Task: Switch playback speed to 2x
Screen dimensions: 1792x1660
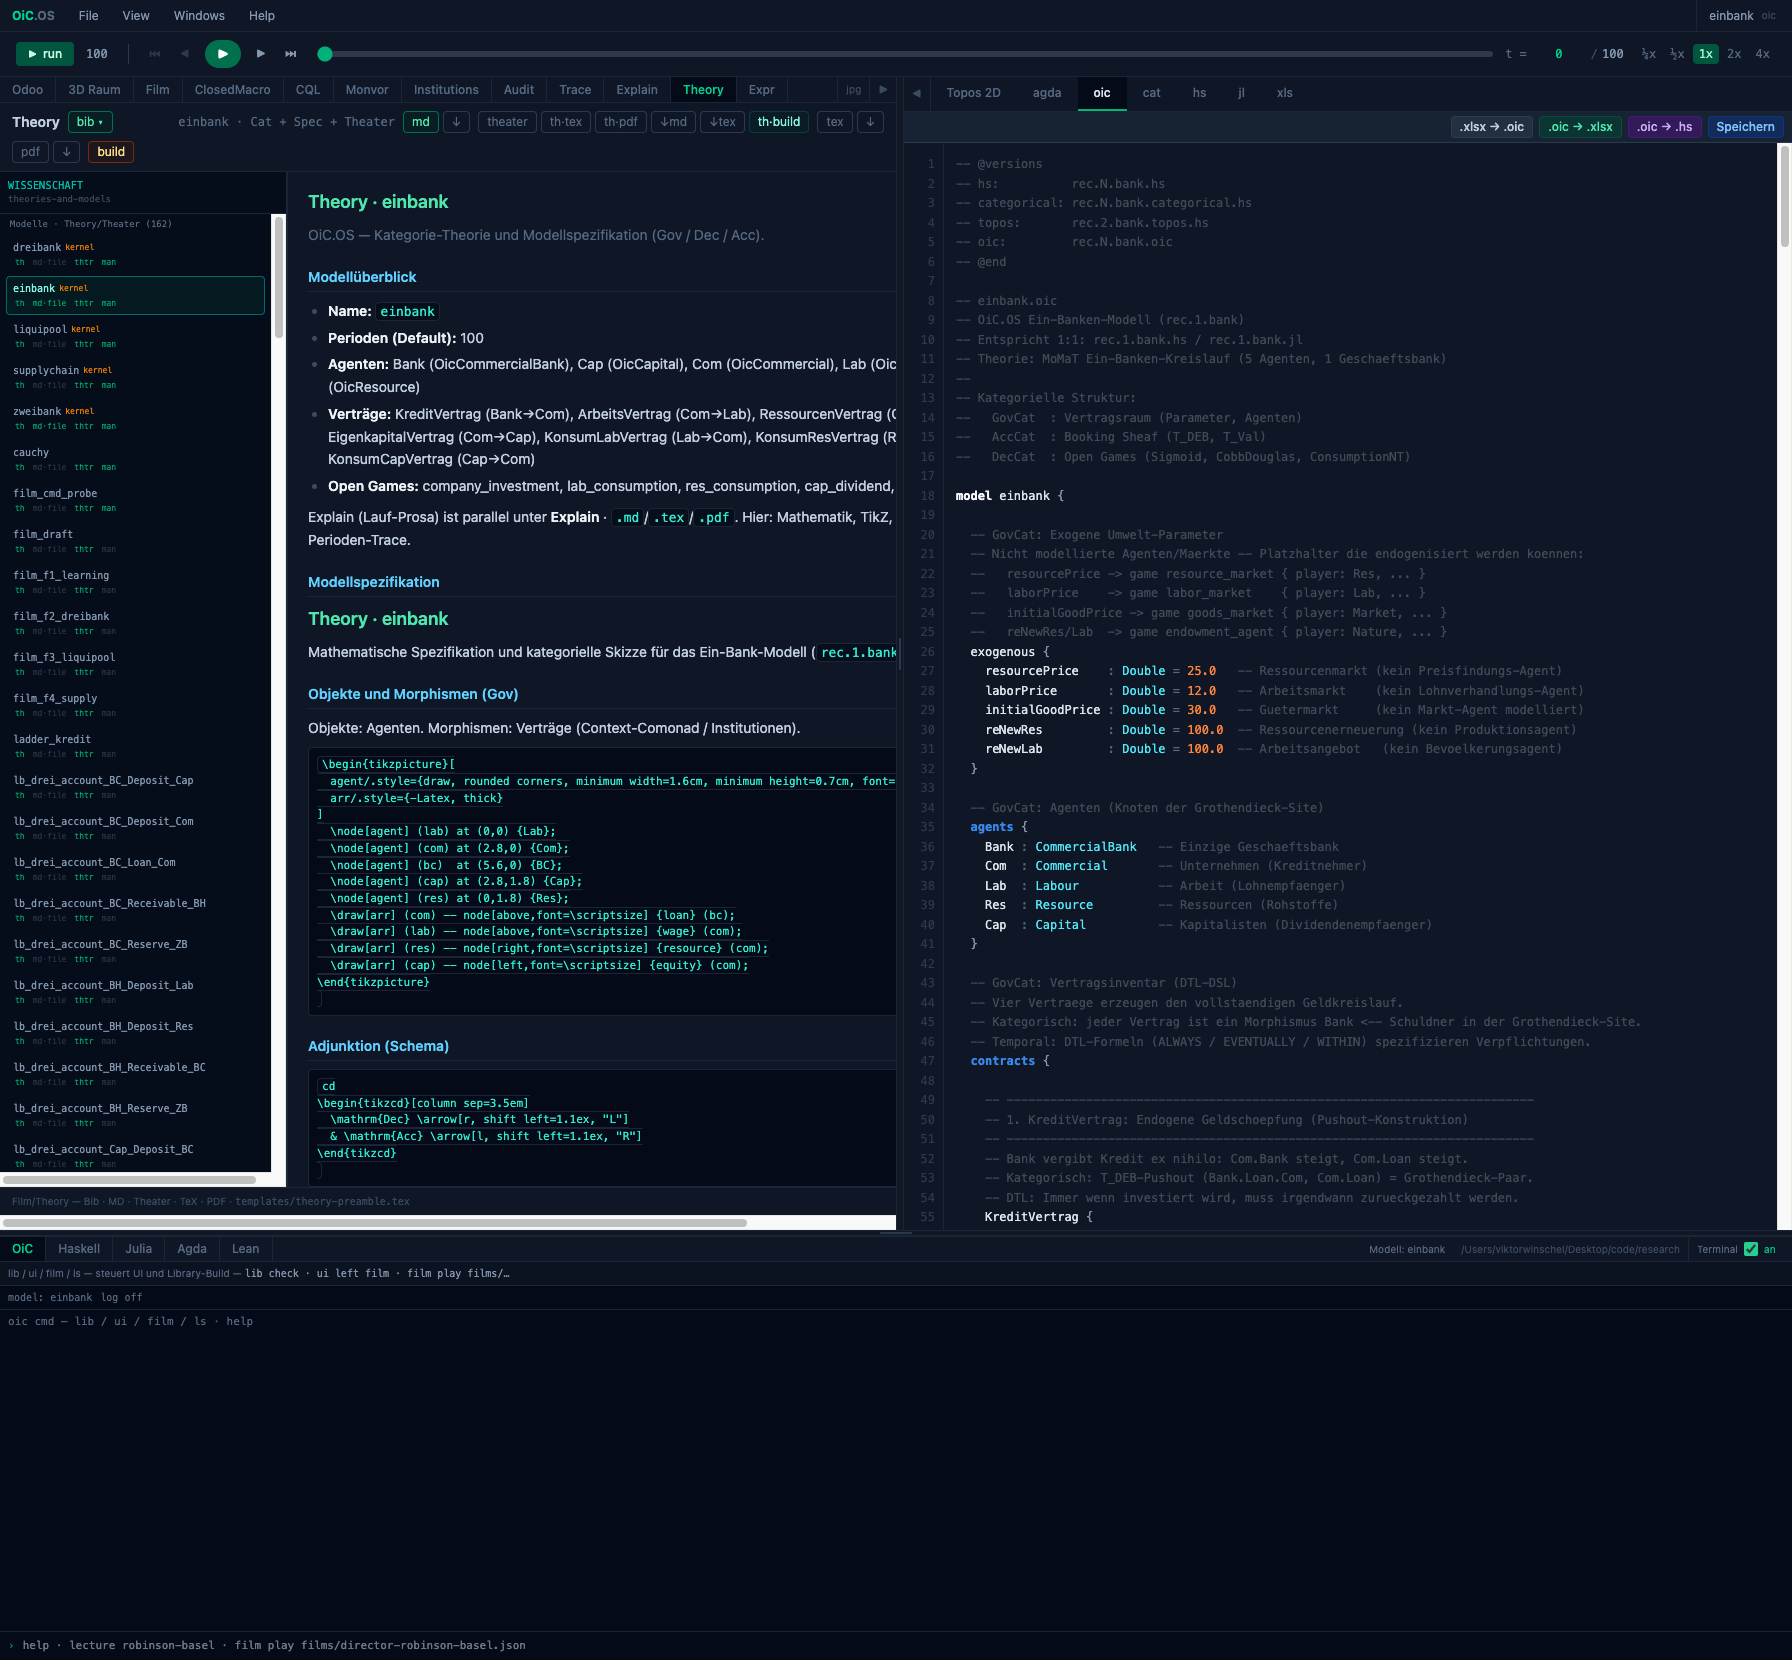Action: click(x=1734, y=54)
